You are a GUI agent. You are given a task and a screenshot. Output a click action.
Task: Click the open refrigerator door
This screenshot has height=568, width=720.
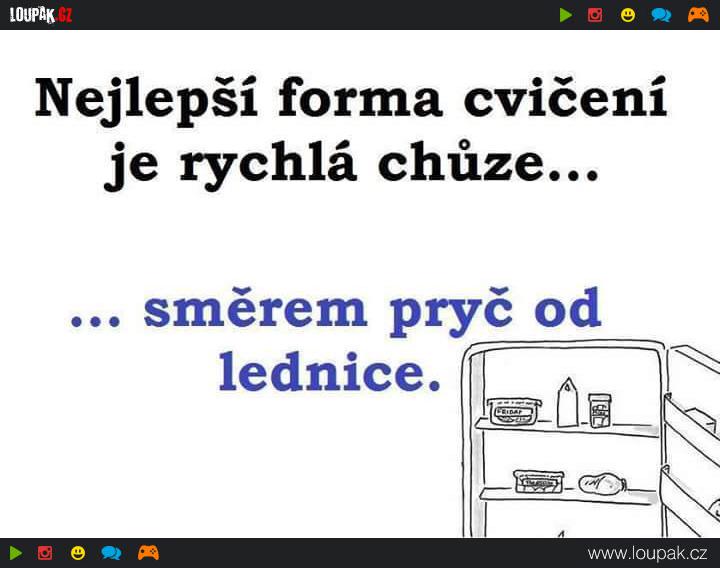[x=691, y=441]
